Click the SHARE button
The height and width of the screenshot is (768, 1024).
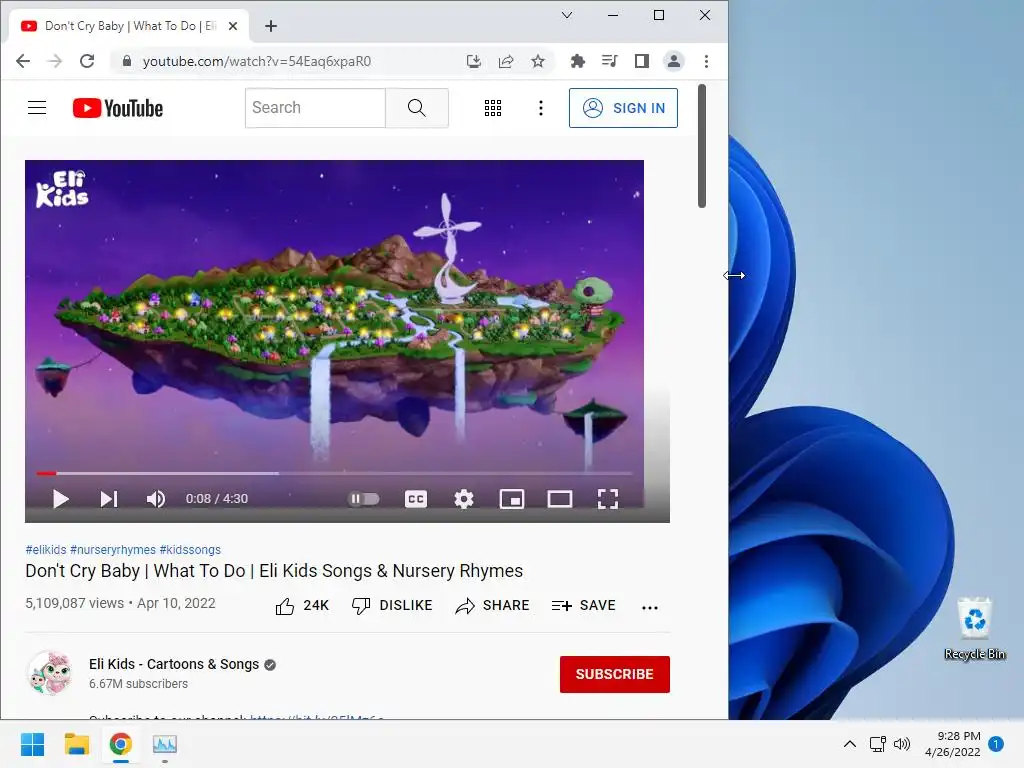coord(492,606)
